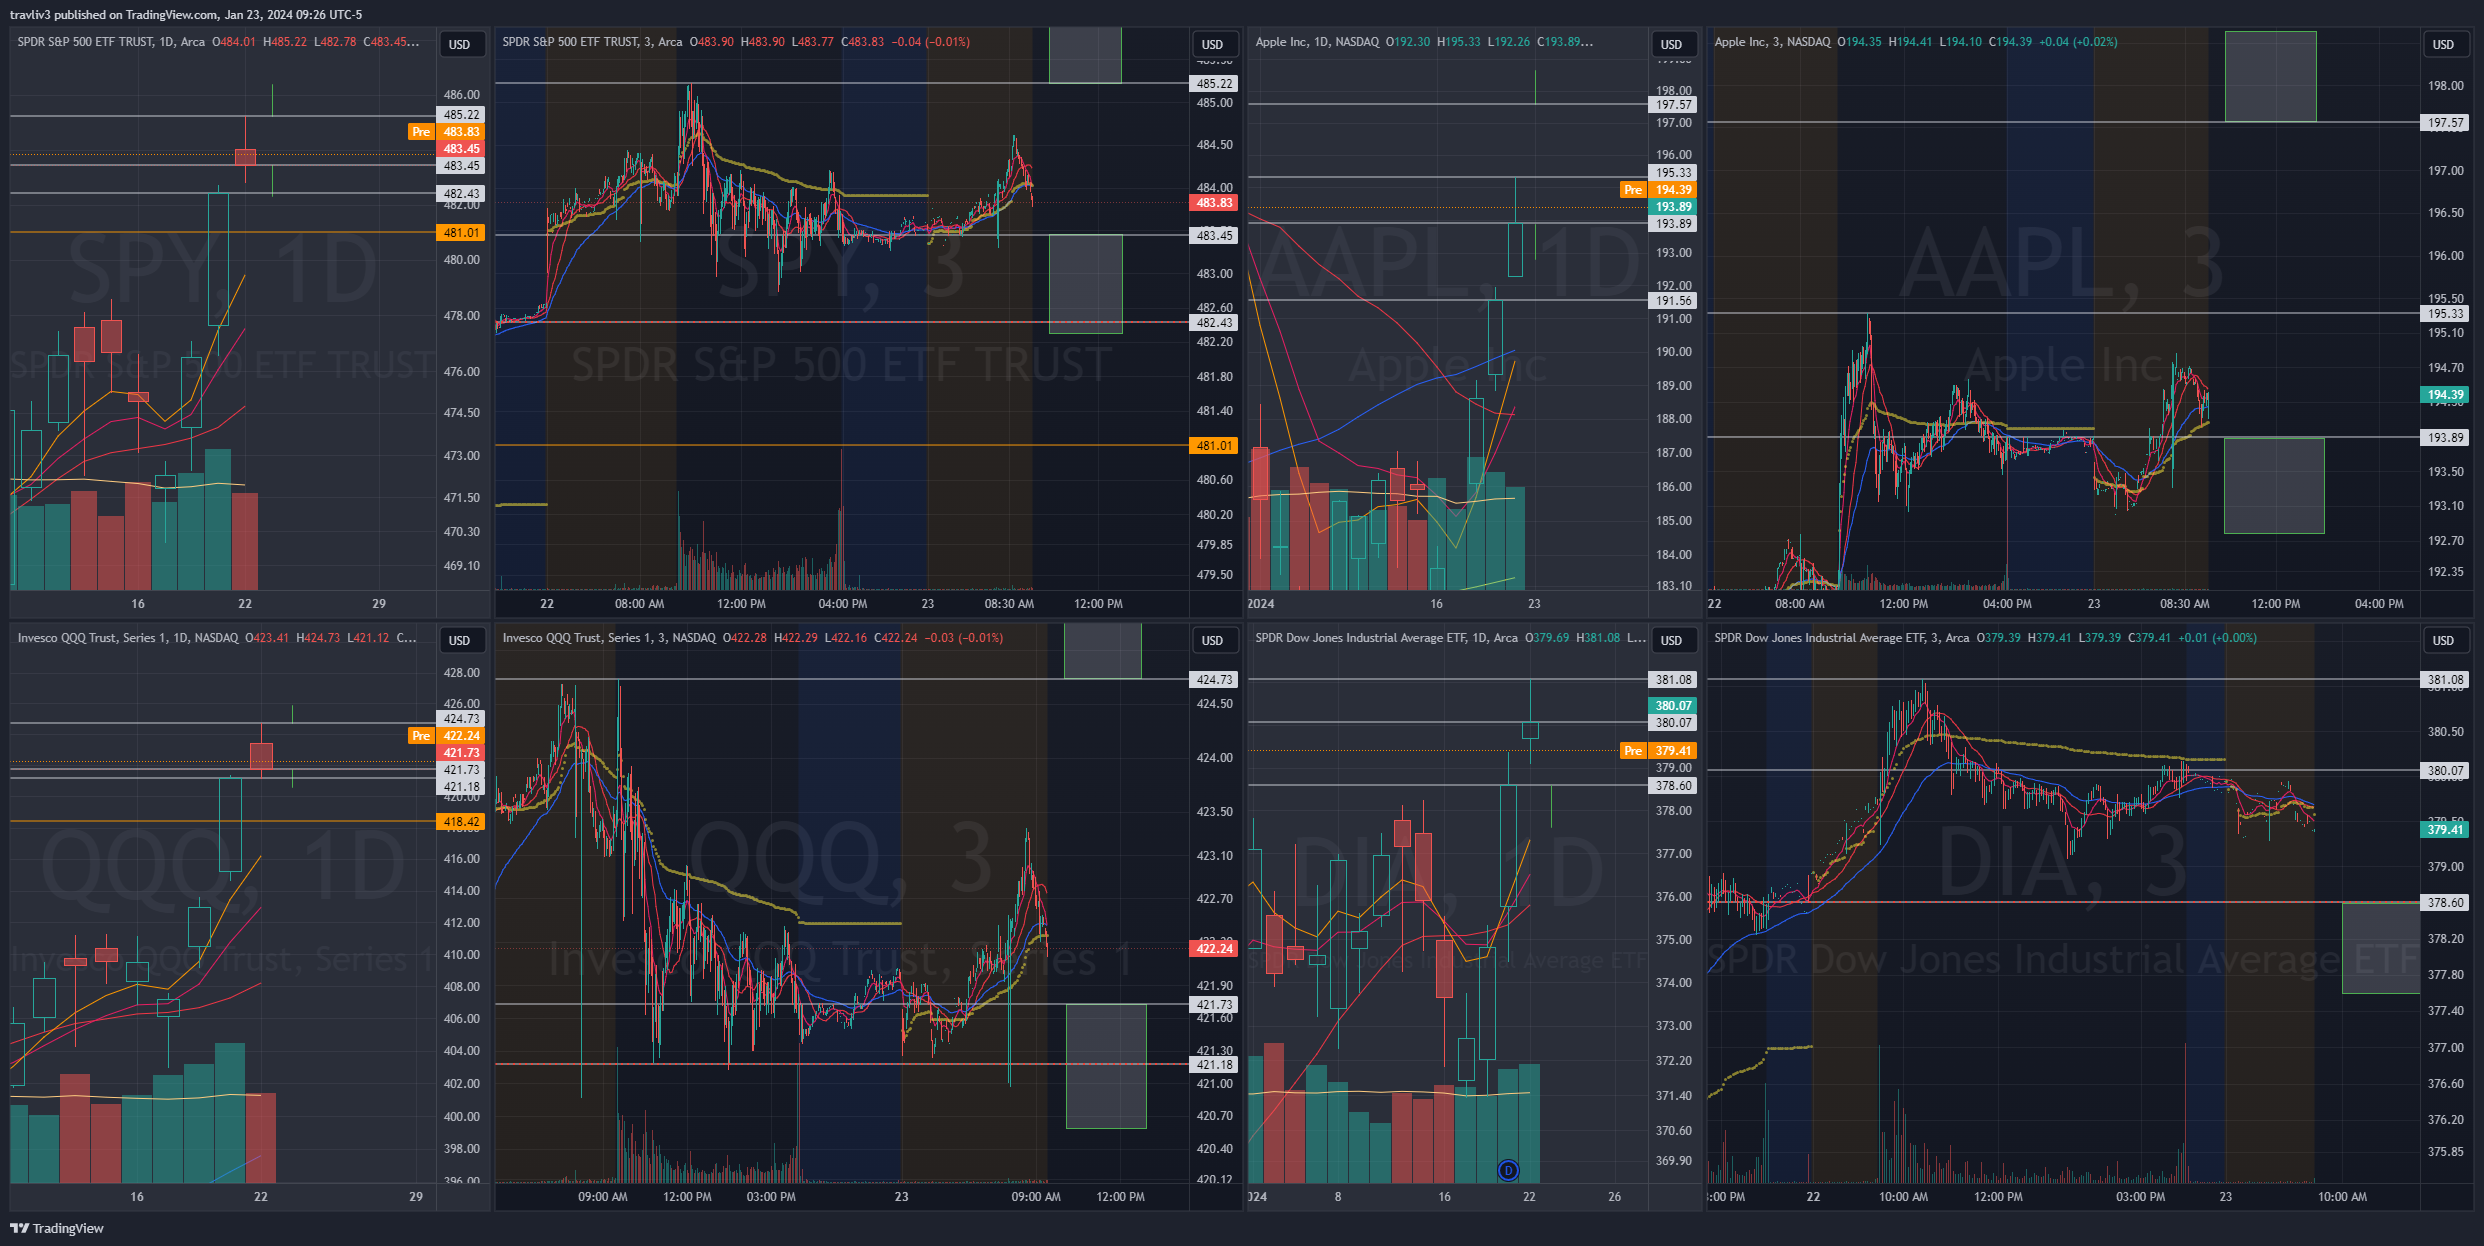This screenshot has height=1246, width=2484.
Task: Click the orange Pre tag on SPY daily chart
Action: [421, 132]
